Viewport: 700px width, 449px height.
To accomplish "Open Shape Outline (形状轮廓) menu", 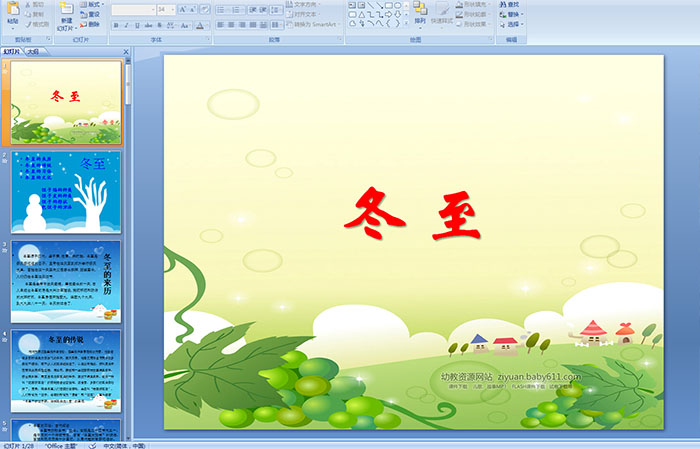I will pyautogui.click(x=473, y=14).
